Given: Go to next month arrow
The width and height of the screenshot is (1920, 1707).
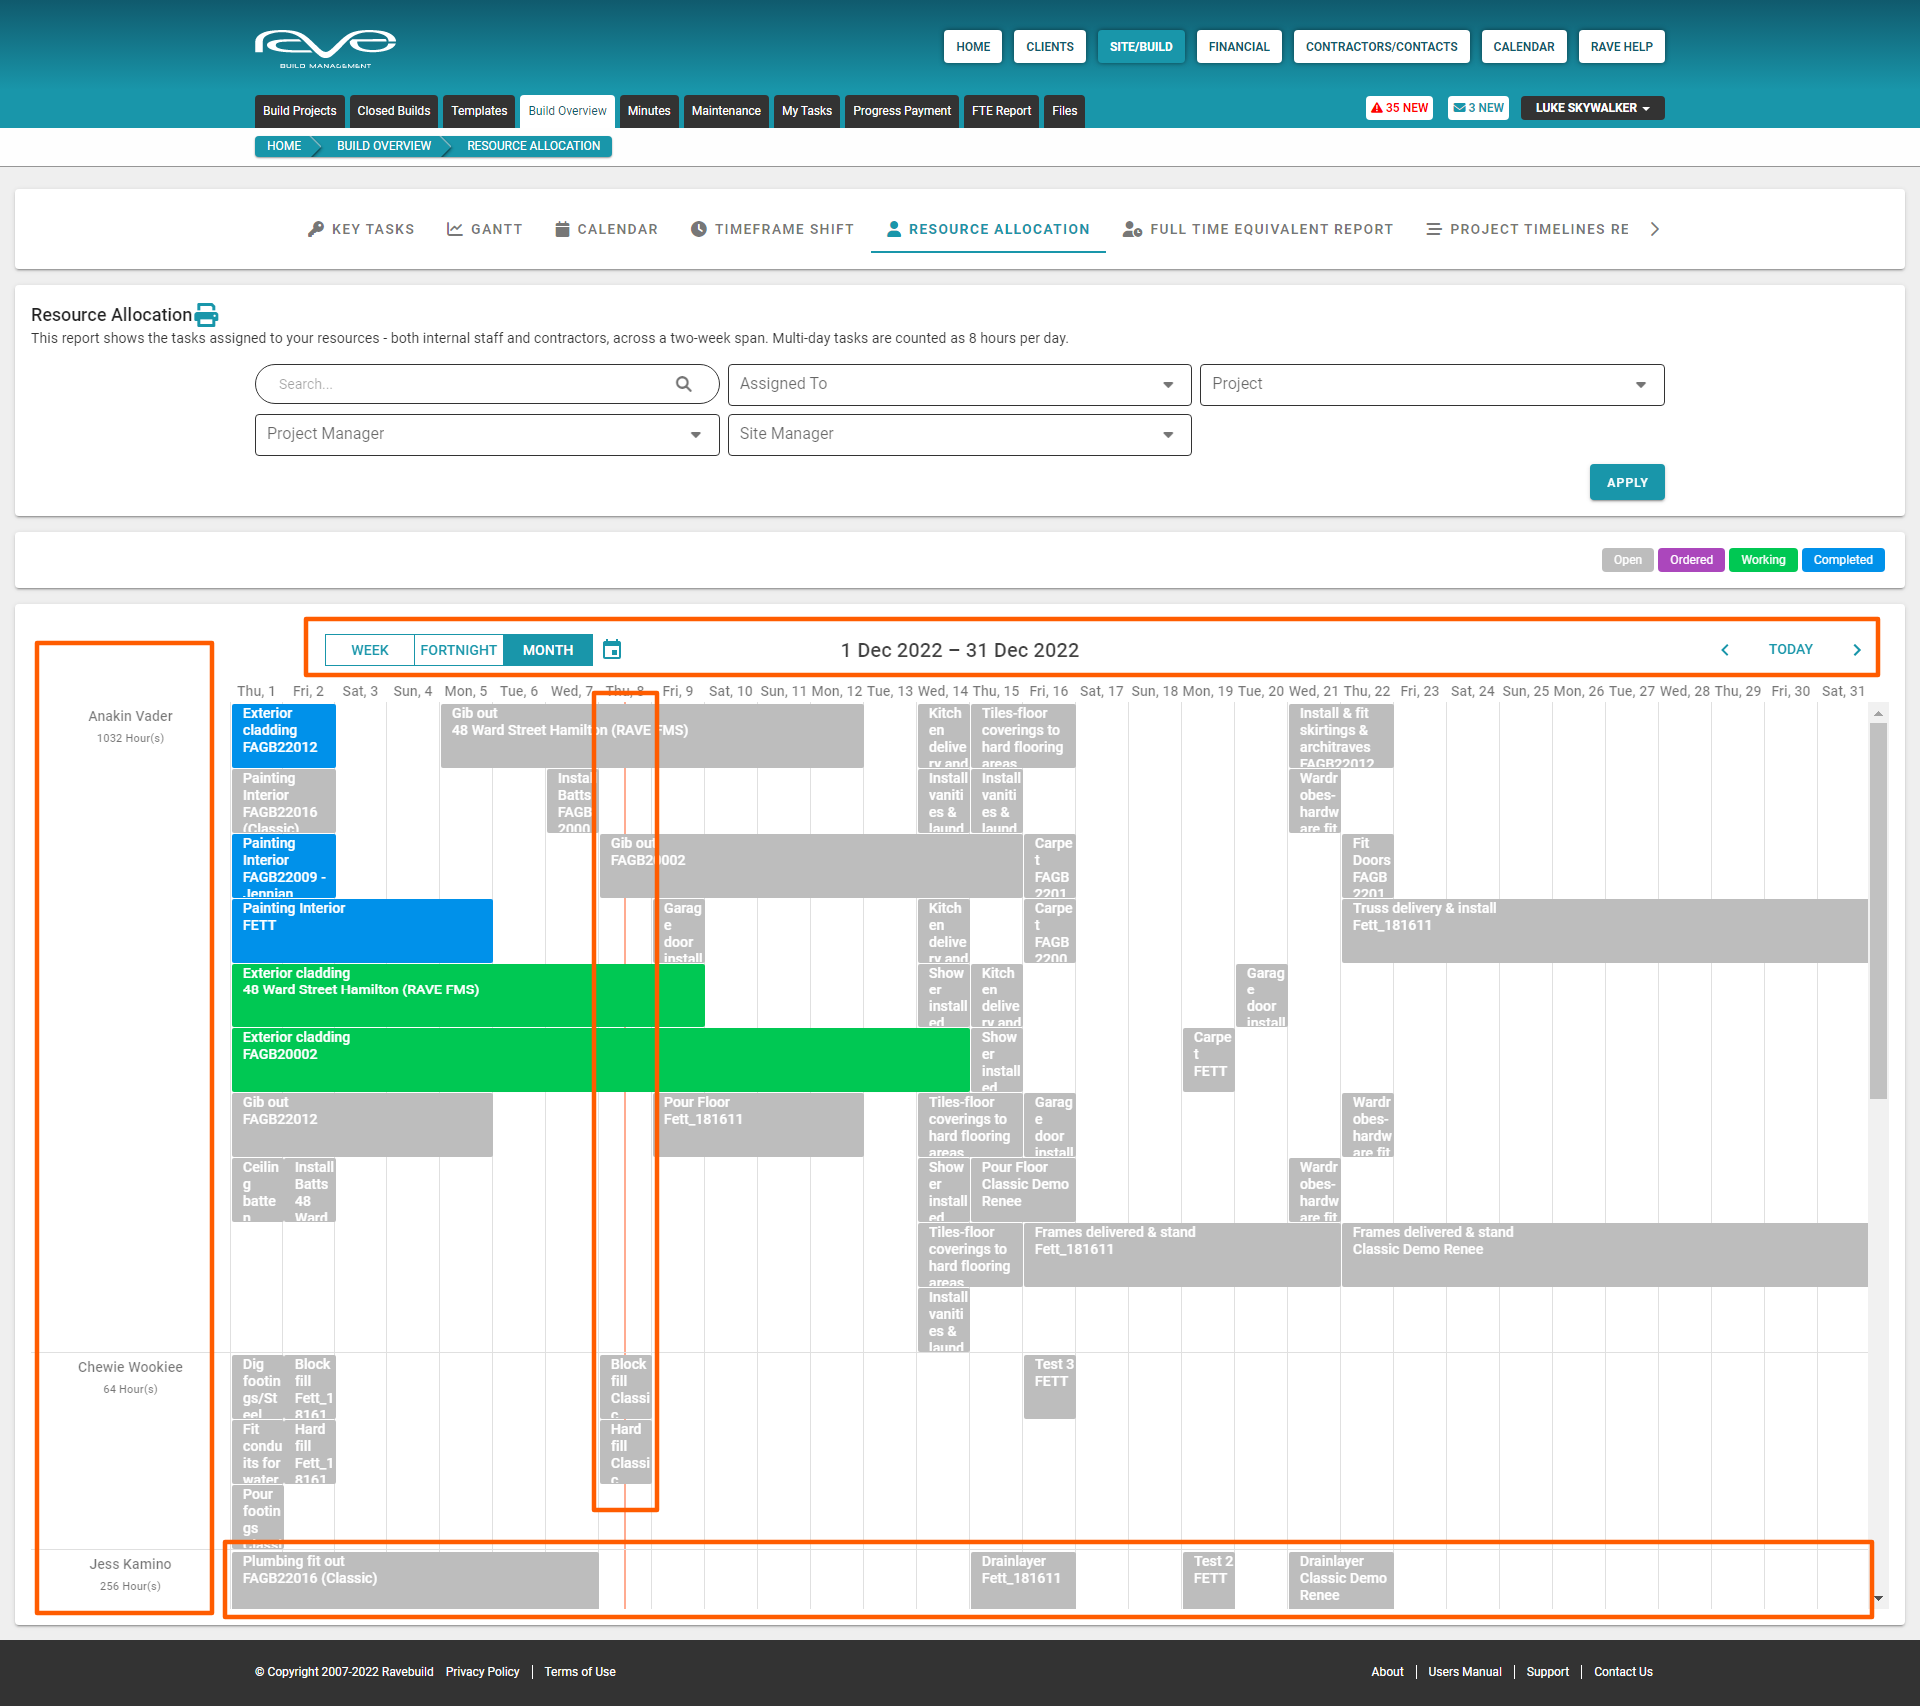Looking at the screenshot, I should [x=1857, y=650].
